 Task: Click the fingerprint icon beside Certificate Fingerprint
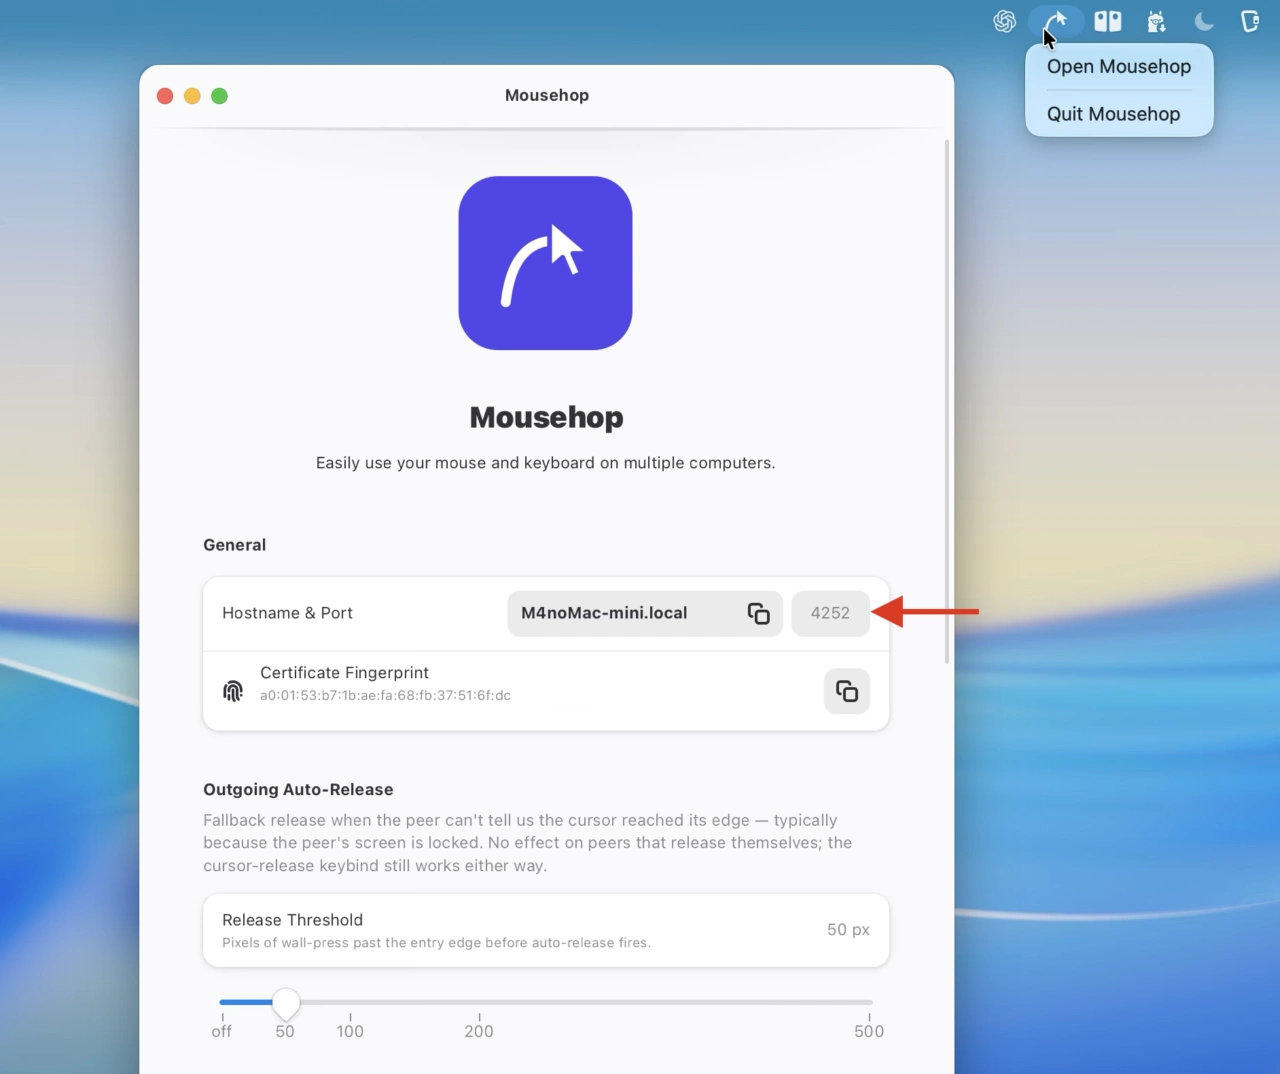tap(233, 691)
